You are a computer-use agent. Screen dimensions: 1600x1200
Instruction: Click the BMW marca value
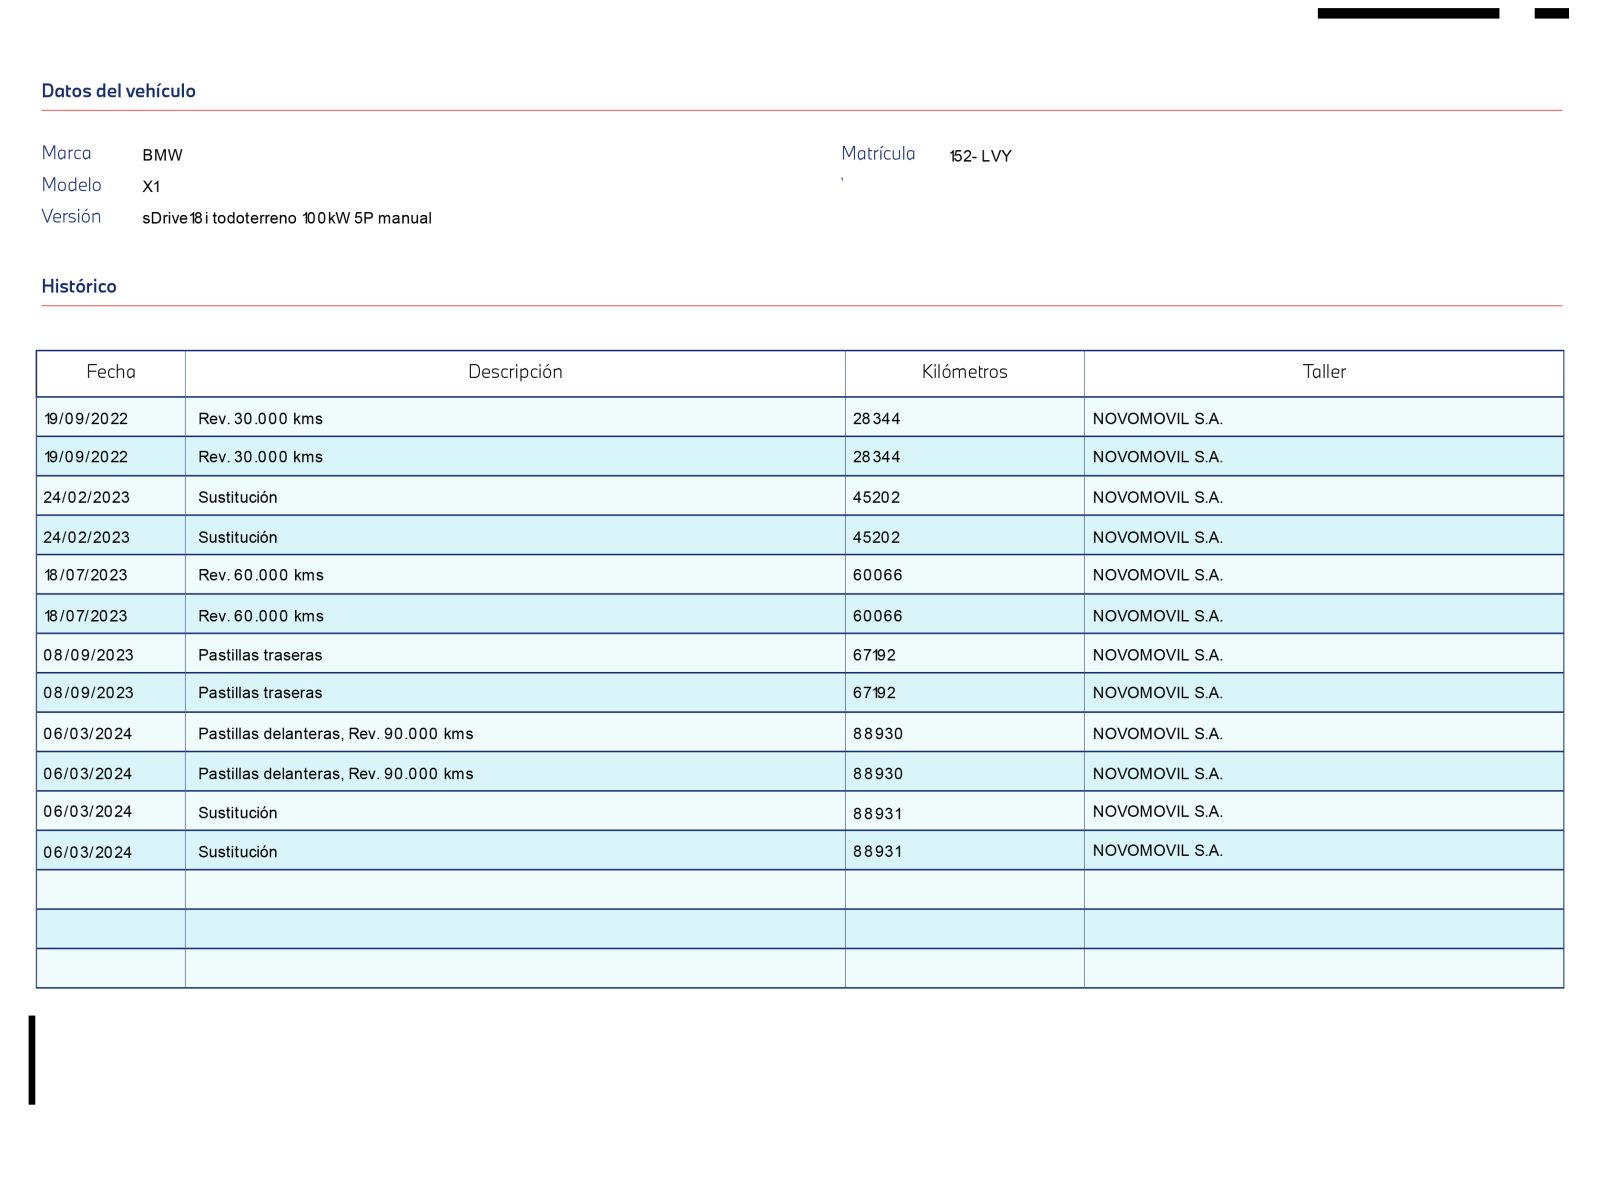[162, 155]
